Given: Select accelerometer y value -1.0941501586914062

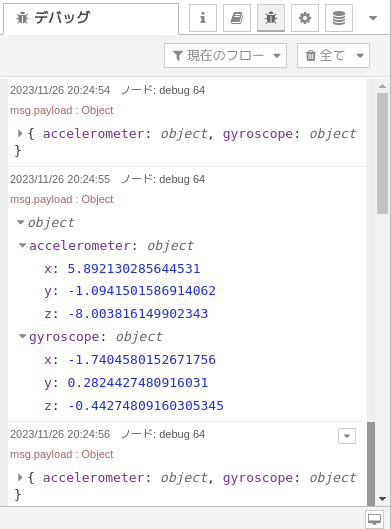Looking at the screenshot, I should pyautogui.click(x=142, y=291).
